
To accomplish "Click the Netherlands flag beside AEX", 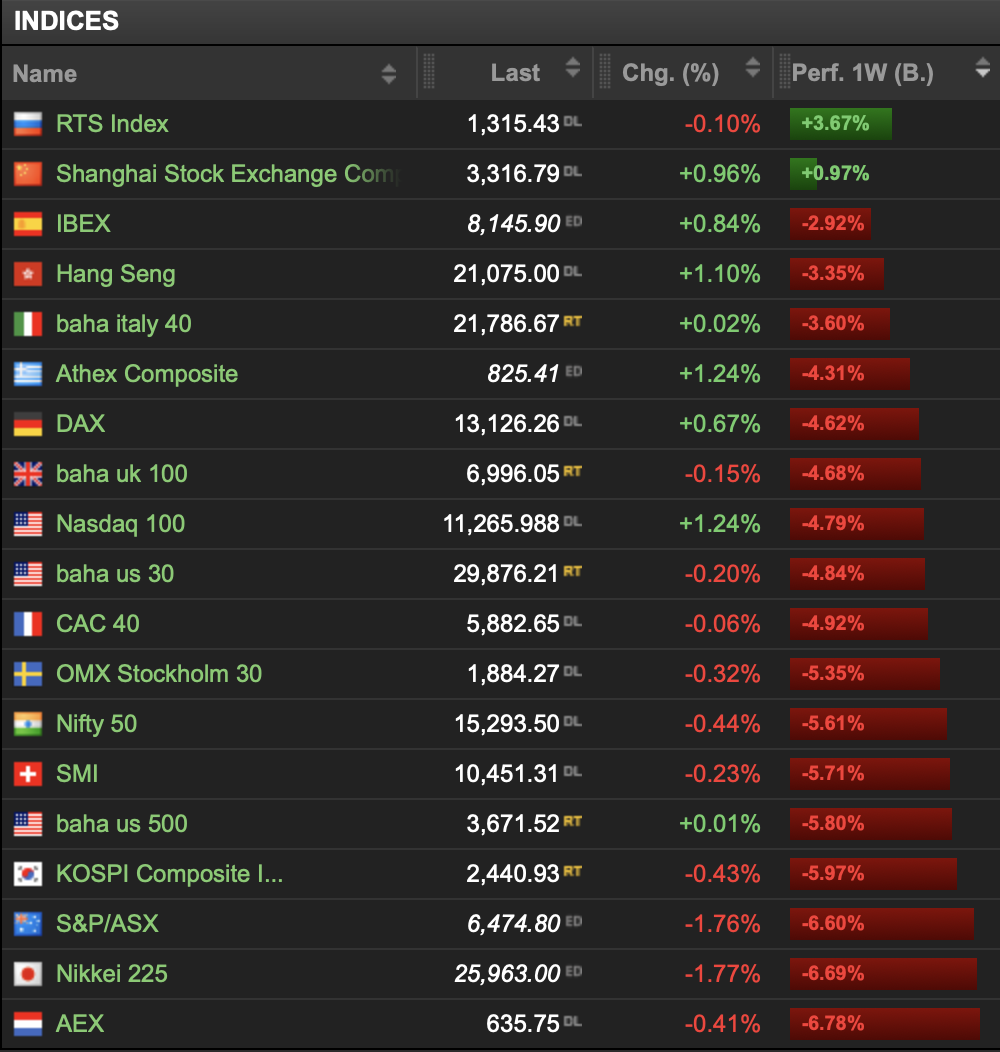I will pyautogui.click(x=28, y=1024).
